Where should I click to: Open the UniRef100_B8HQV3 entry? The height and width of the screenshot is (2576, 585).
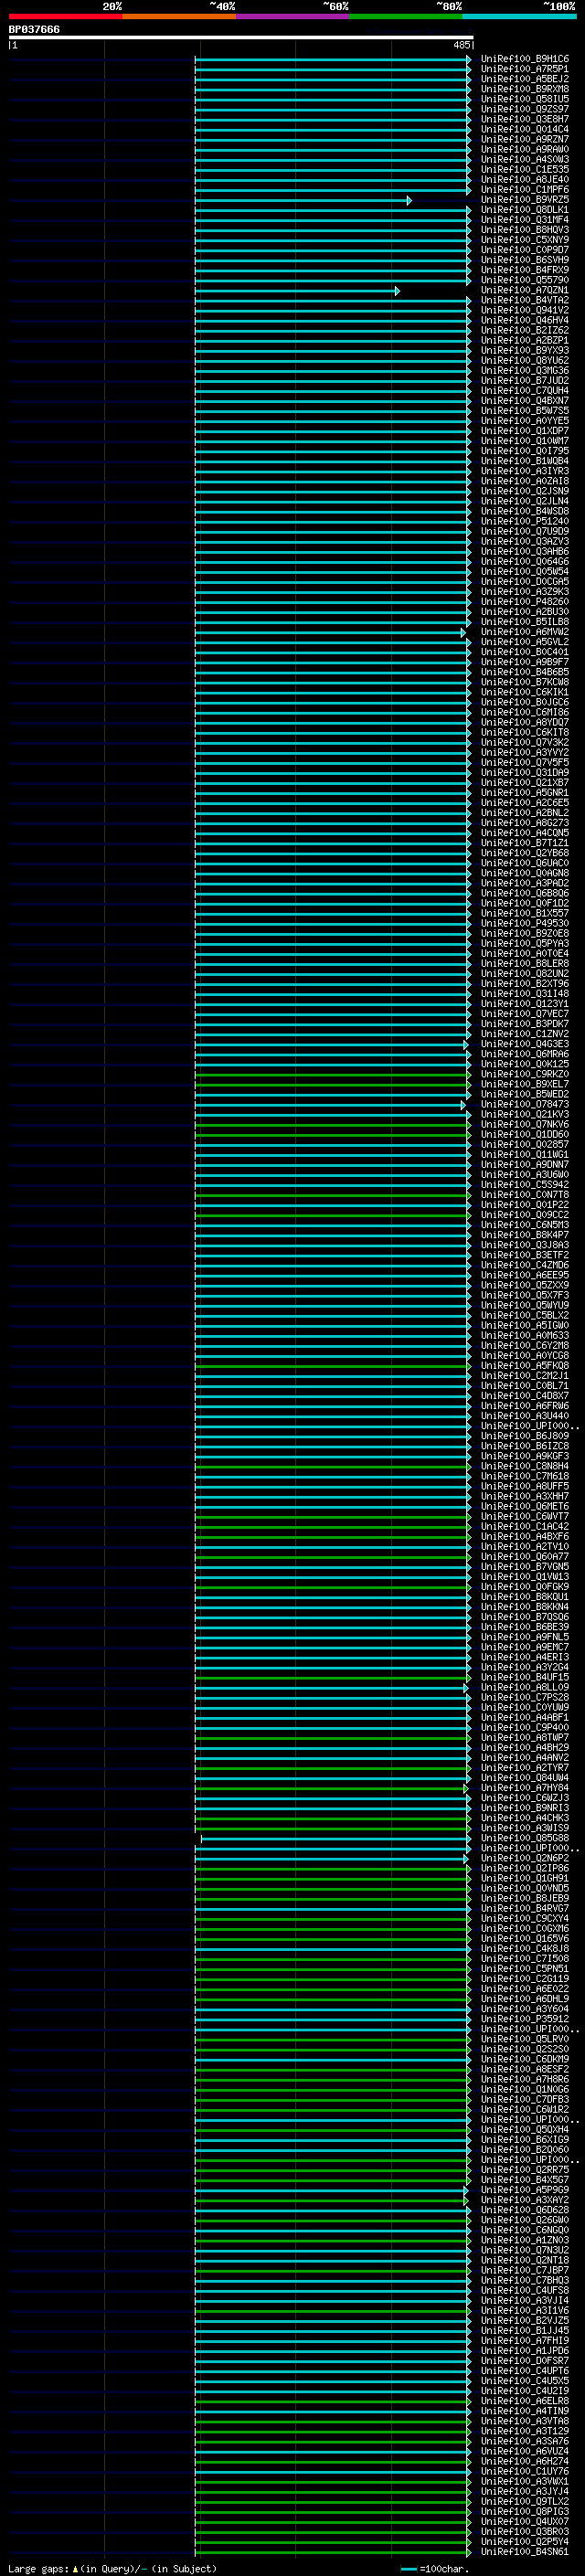[x=524, y=230]
